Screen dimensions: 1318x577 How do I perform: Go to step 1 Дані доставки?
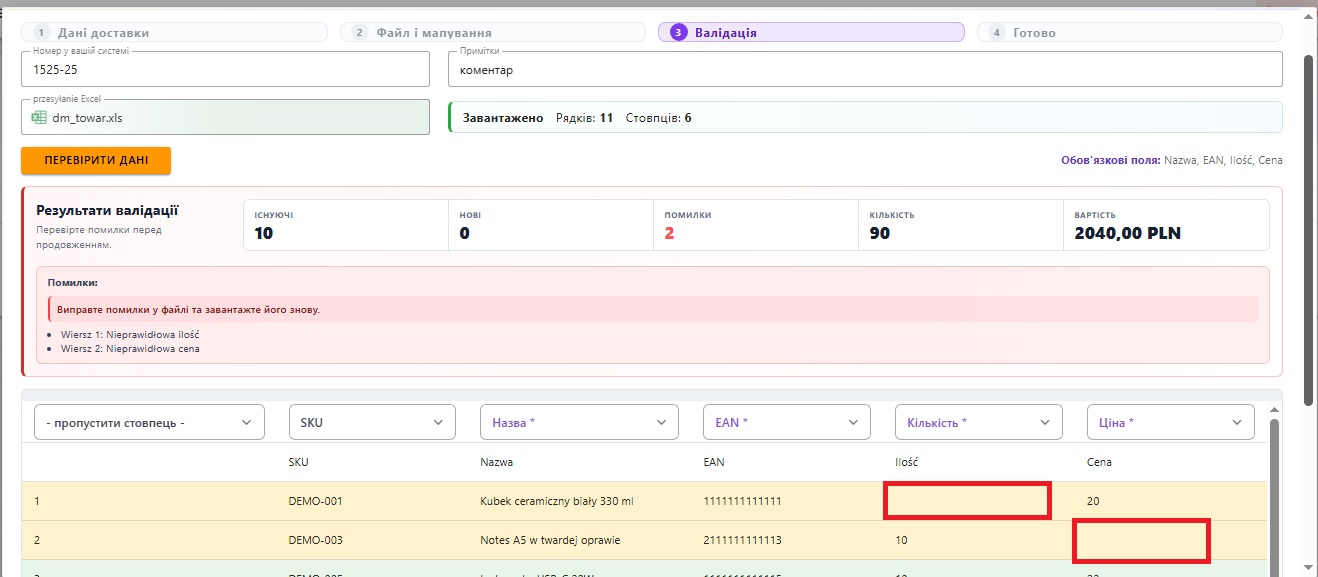tap(174, 32)
